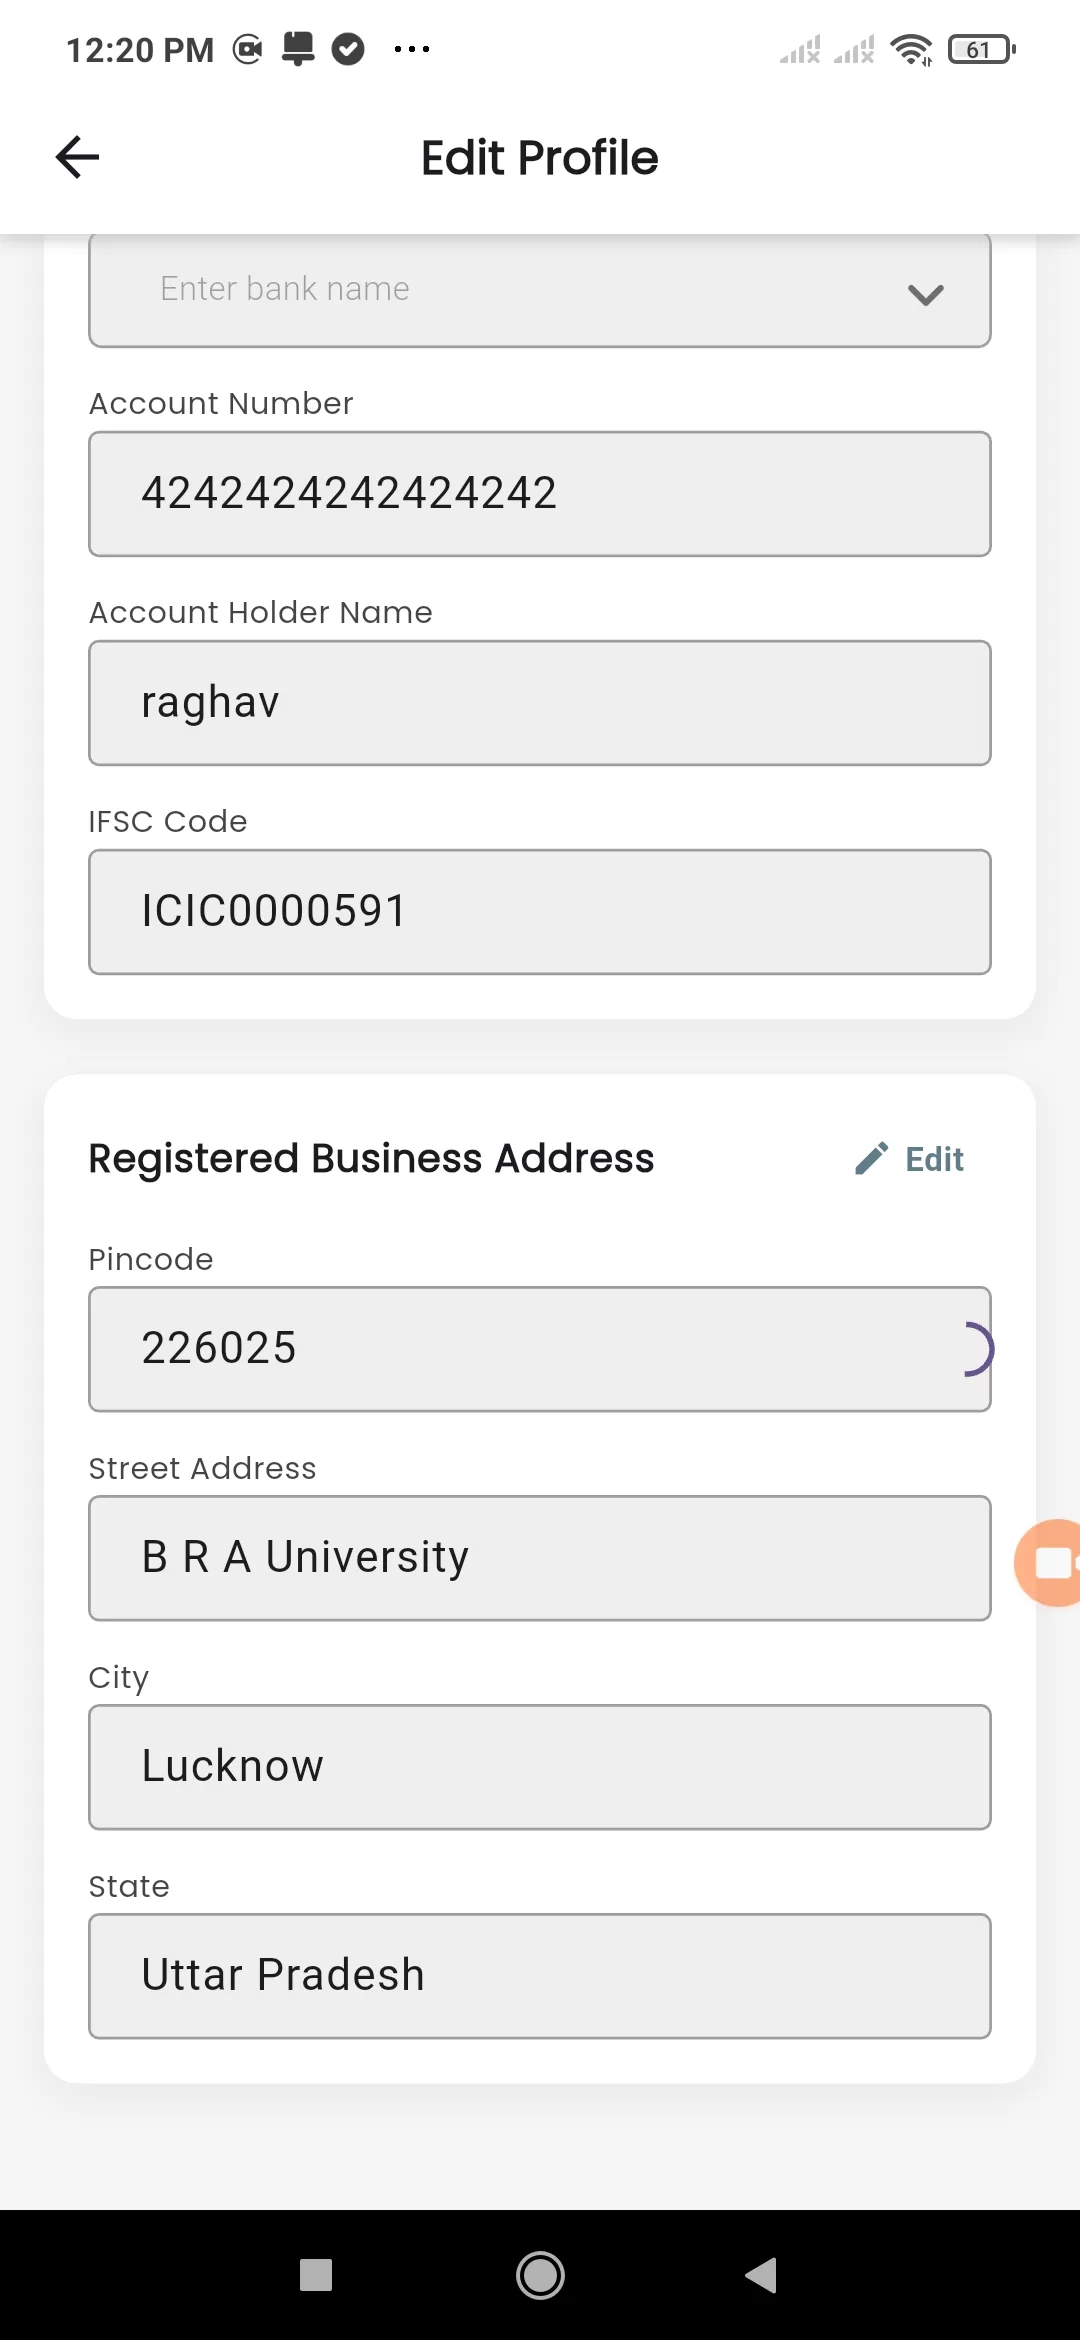Tap the Pincode field showing 226025
Viewport: 1080px width, 2340px height.
tap(540, 1349)
